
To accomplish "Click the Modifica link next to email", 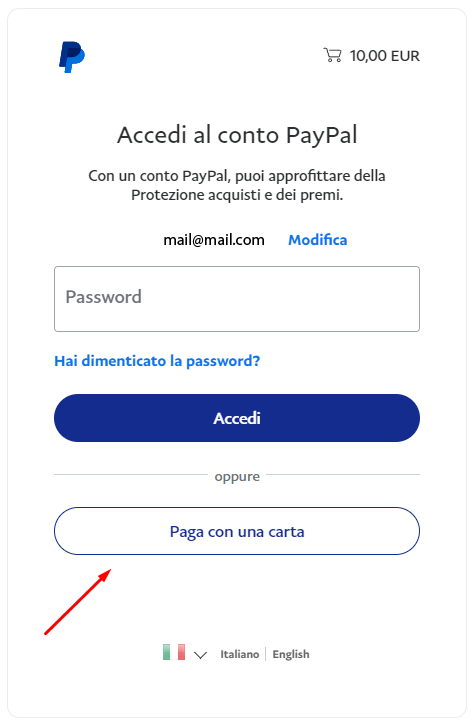I will pyautogui.click(x=318, y=240).
